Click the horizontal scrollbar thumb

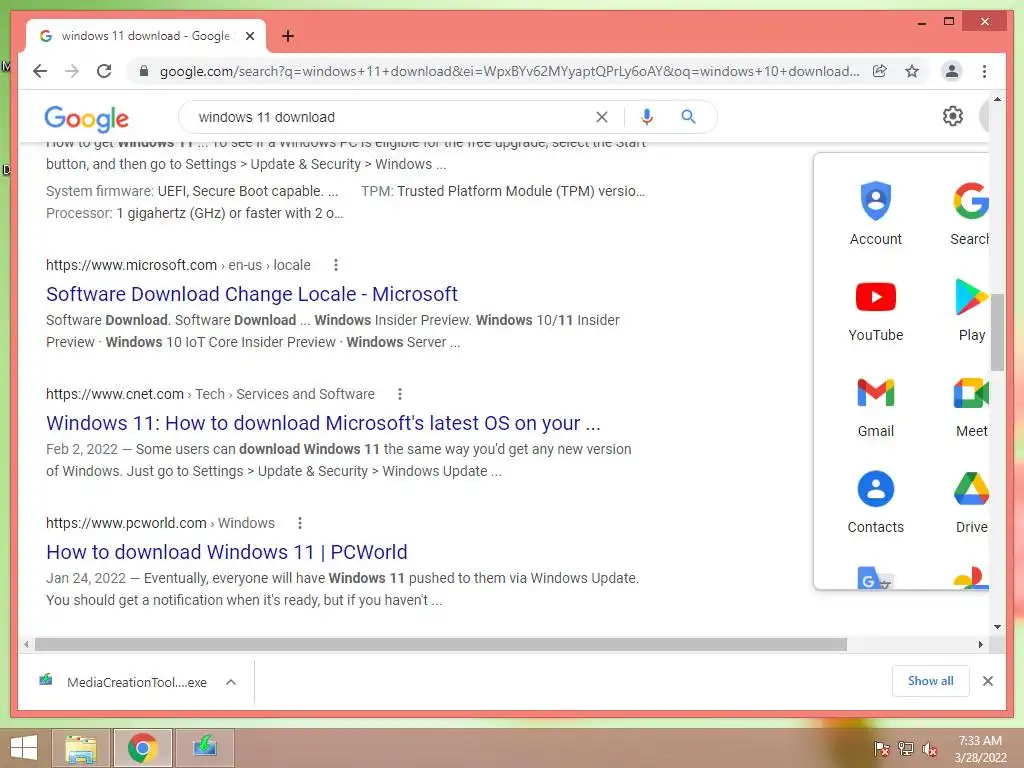[441, 645]
